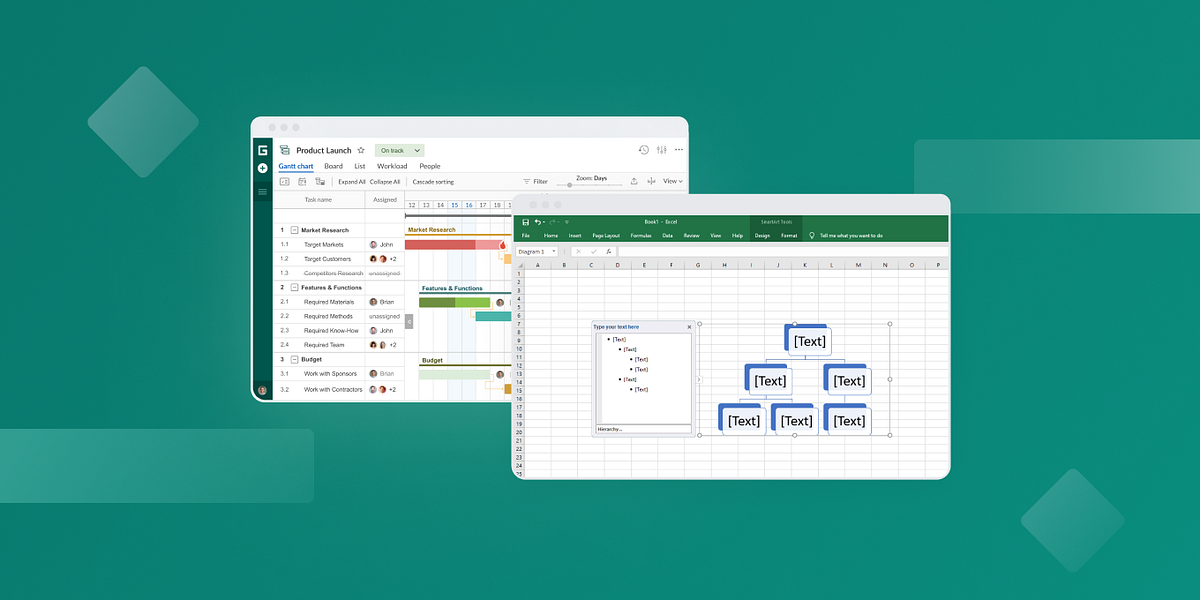Screen dimensions: 1200x600
Task: Click the plus icon to add new project
Action: click(x=262, y=168)
